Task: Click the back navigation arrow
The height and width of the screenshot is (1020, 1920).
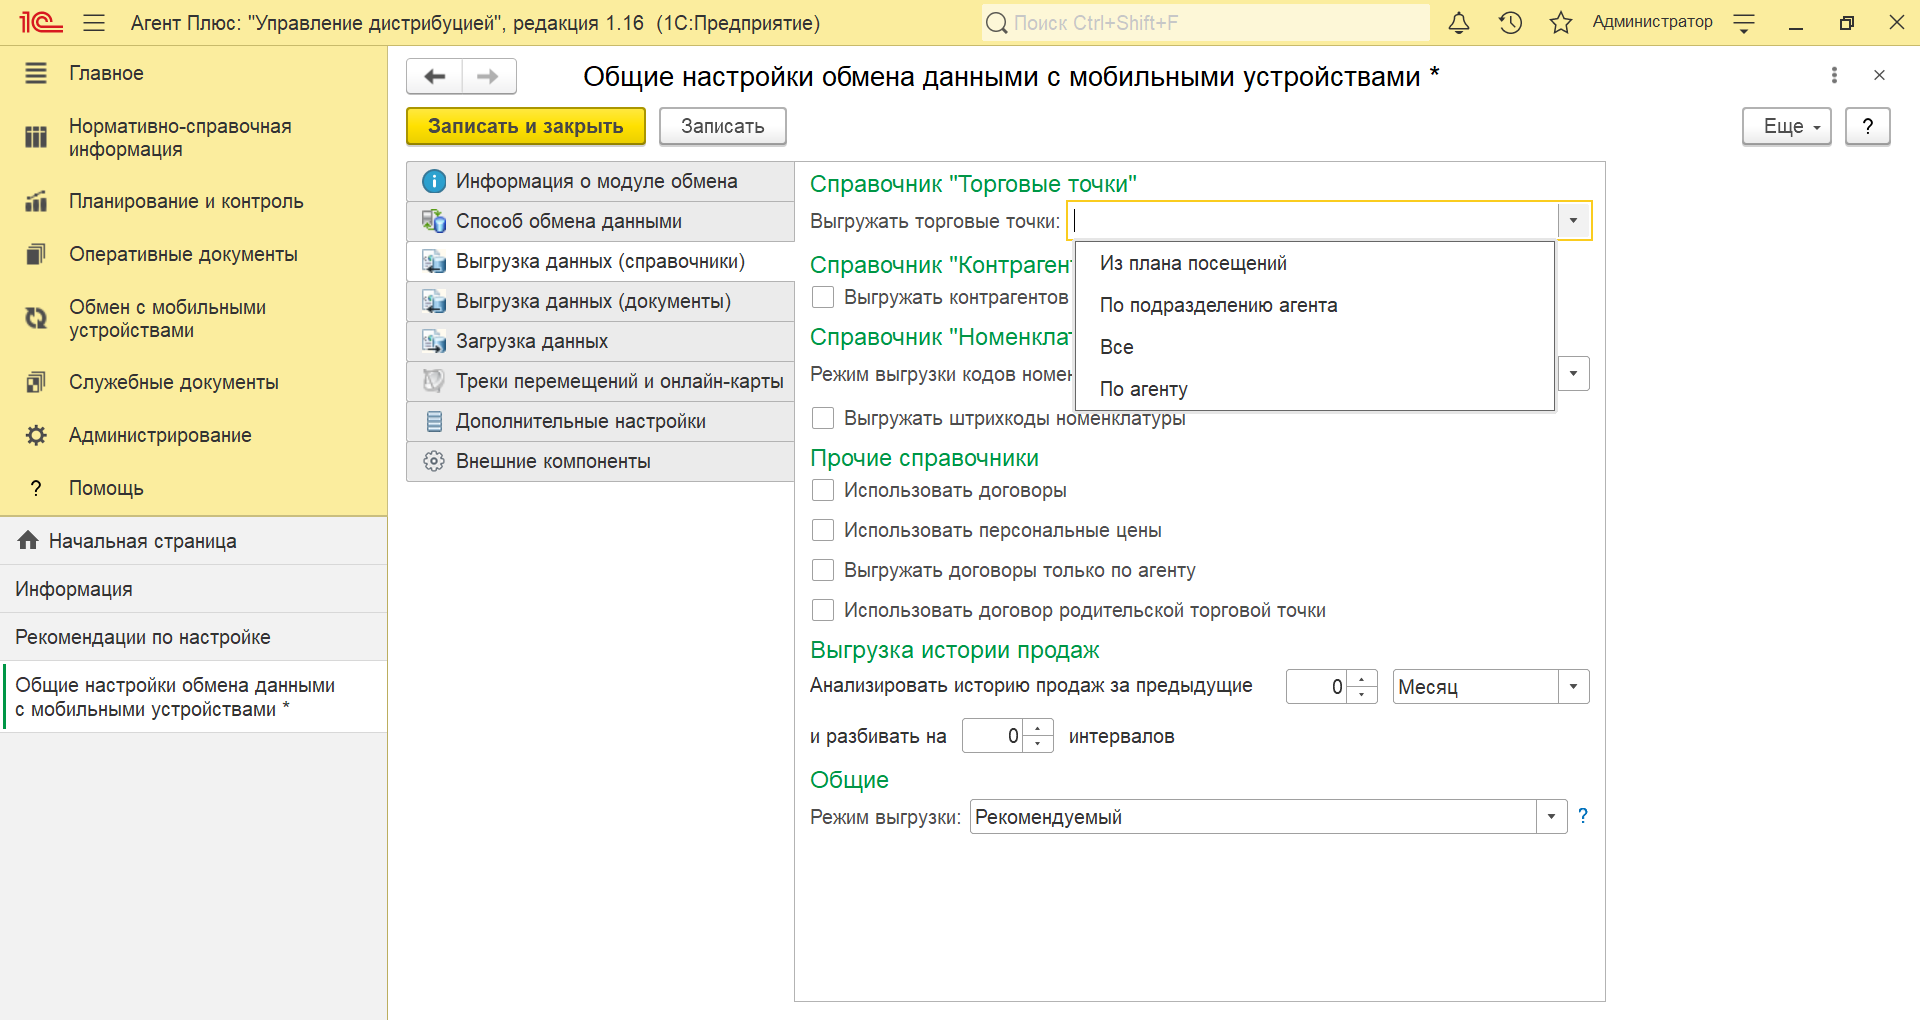Action: pyautogui.click(x=434, y=77)
